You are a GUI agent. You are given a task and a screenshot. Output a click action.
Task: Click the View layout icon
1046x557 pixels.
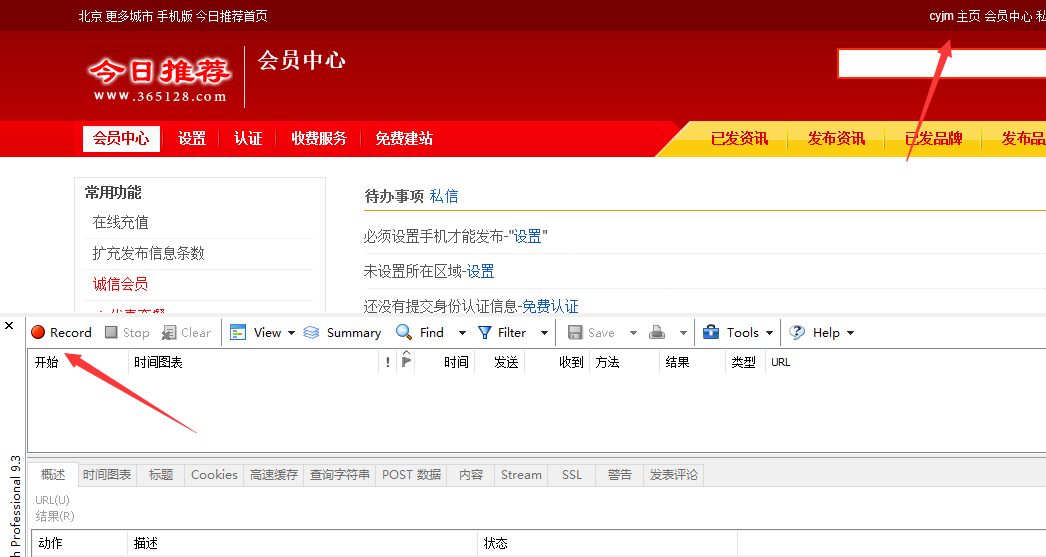(x=238, y=332)
